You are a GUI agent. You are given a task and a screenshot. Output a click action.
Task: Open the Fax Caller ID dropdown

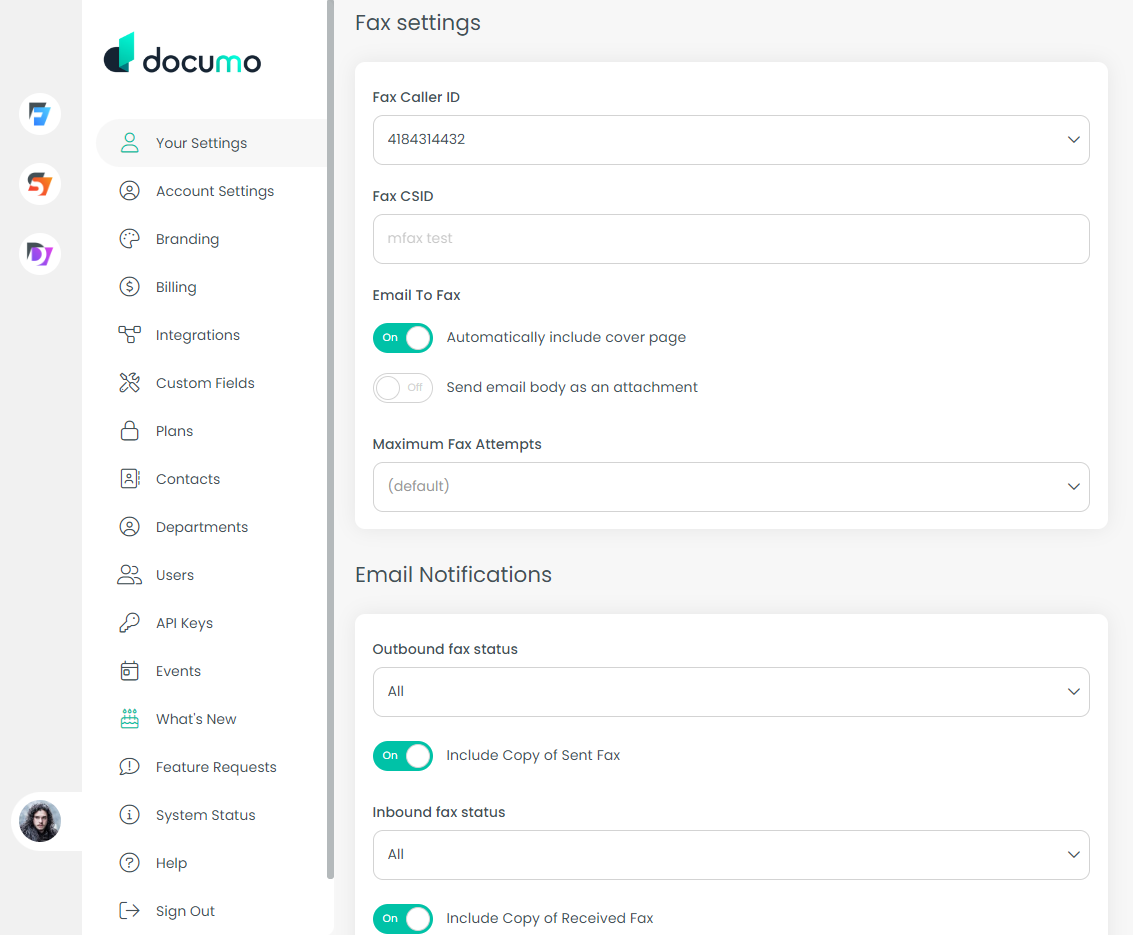click(x=730, y=140)
